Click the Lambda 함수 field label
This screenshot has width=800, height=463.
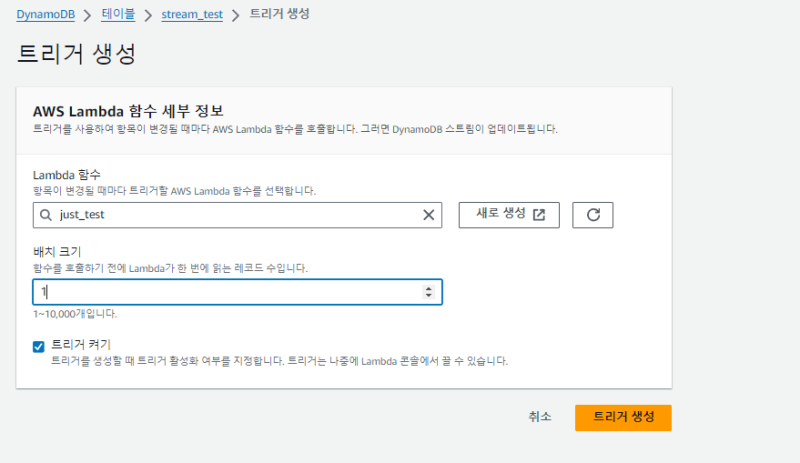pos(67,176)
